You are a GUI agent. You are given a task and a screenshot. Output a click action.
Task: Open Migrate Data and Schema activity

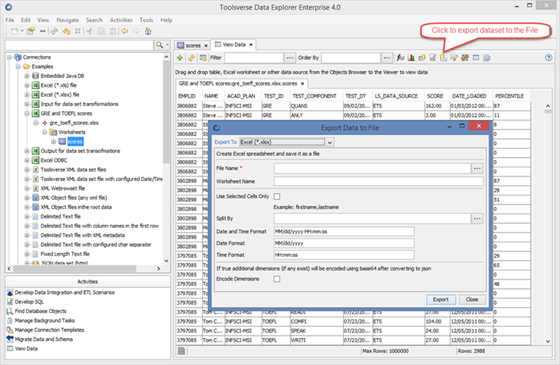[44, 339]
